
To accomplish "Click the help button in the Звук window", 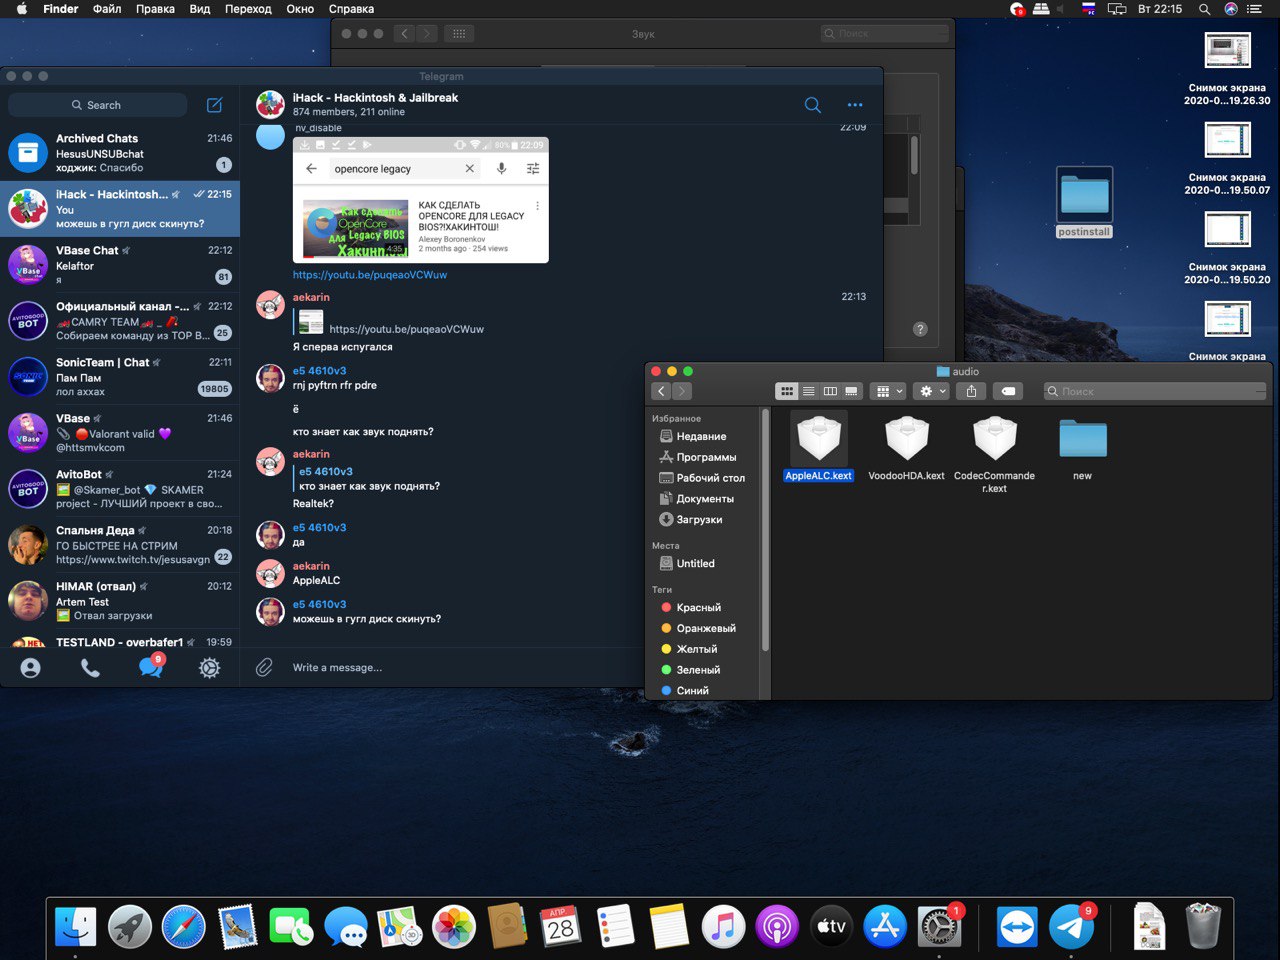I will 920,329.
